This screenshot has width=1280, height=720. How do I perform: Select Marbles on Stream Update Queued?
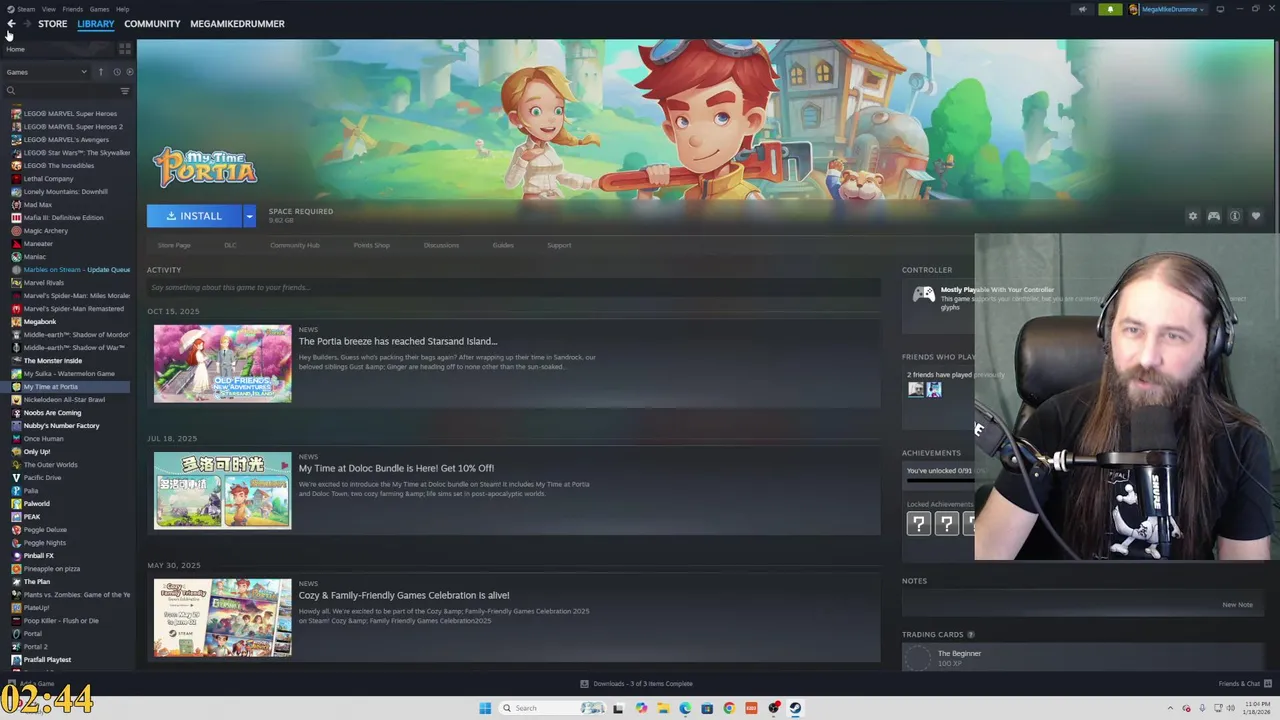76,270
